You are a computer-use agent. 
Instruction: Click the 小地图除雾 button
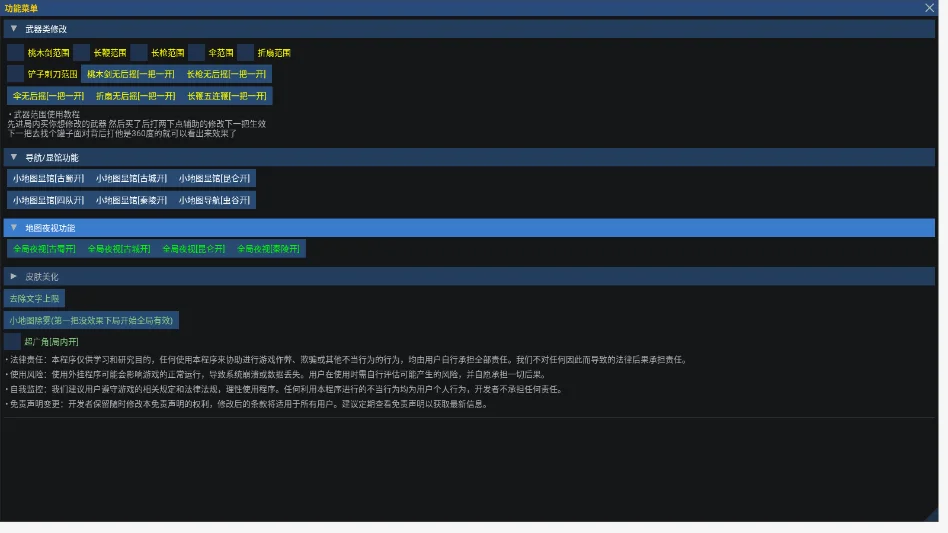click(91, 320)
